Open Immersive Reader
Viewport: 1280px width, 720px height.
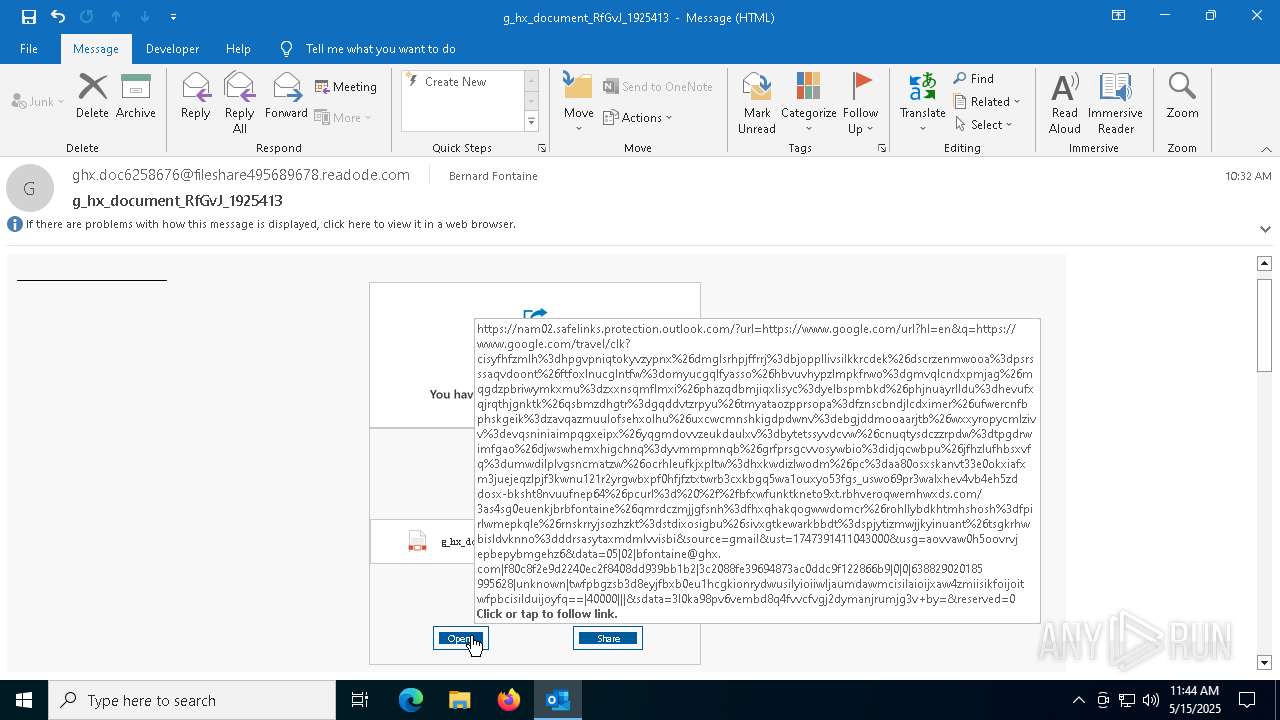click(1115, 103)
